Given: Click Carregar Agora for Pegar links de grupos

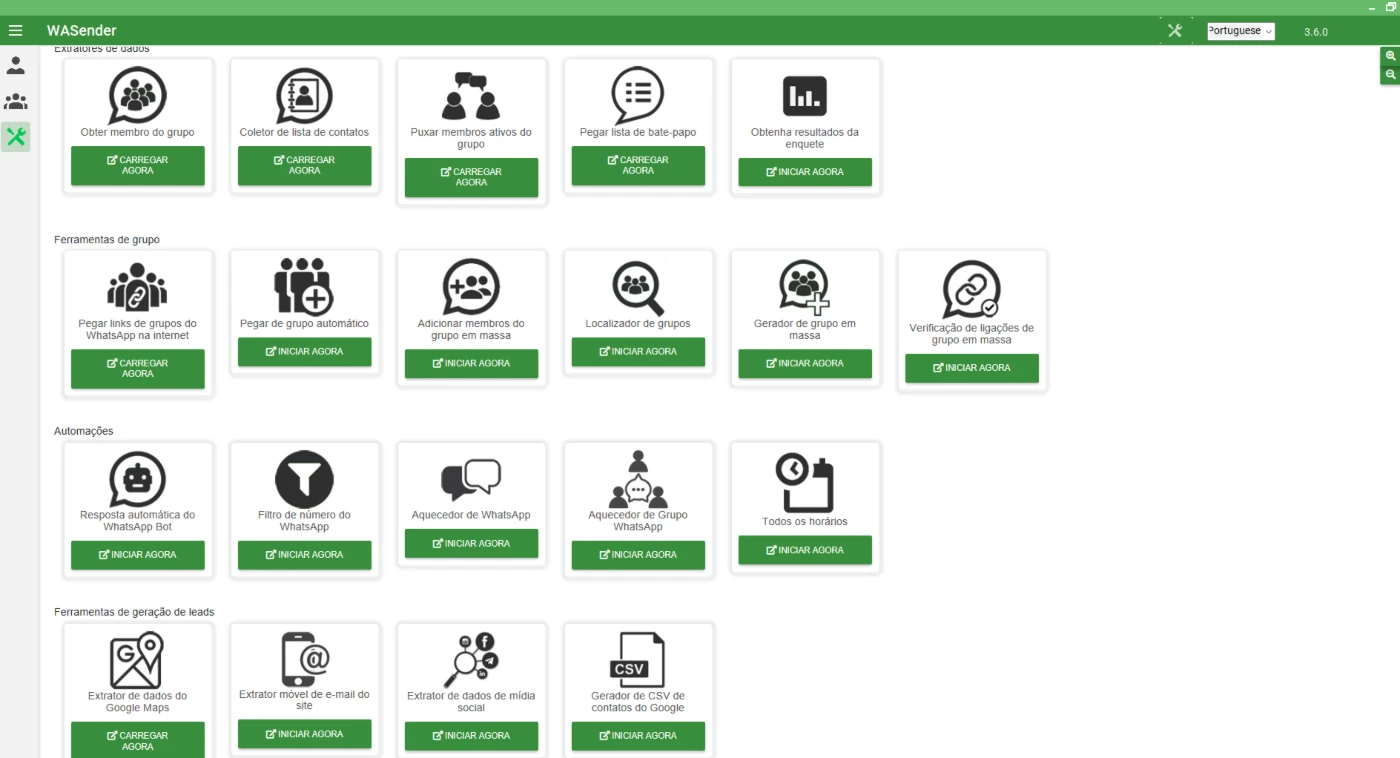Looking at the screenshot, I should click(137, 369).
